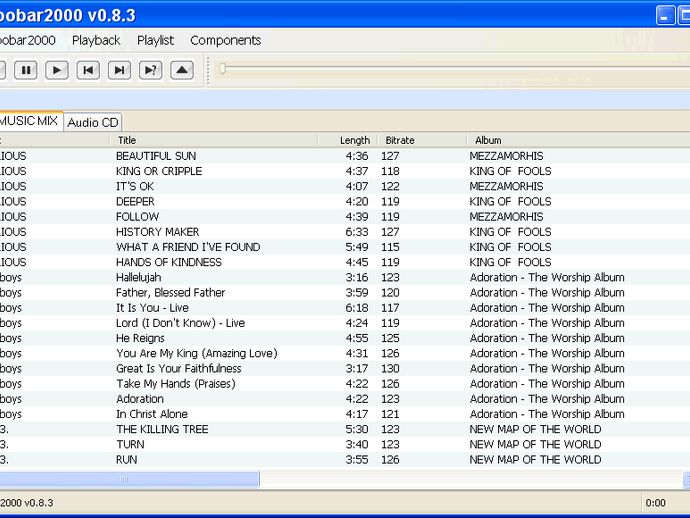Select the track Great Is Your Faithfulness
690x518 pixels.
click(179, 368)
